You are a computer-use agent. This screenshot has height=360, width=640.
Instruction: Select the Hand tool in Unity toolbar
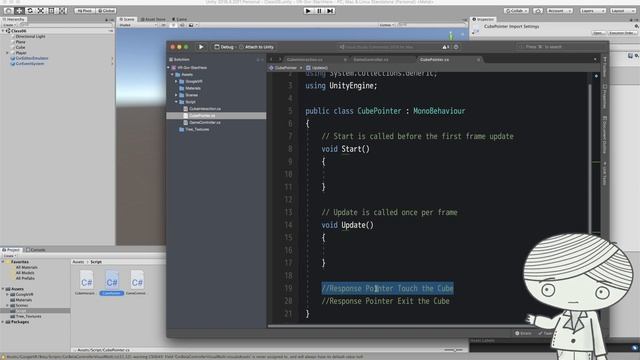point(8,11)
